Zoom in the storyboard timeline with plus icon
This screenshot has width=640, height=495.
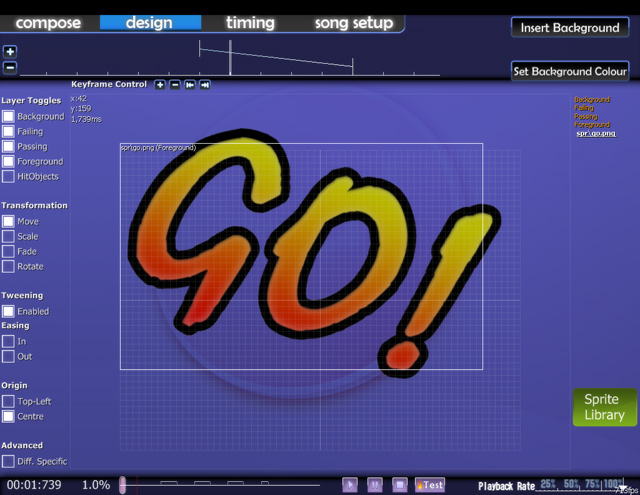[10, 52]
